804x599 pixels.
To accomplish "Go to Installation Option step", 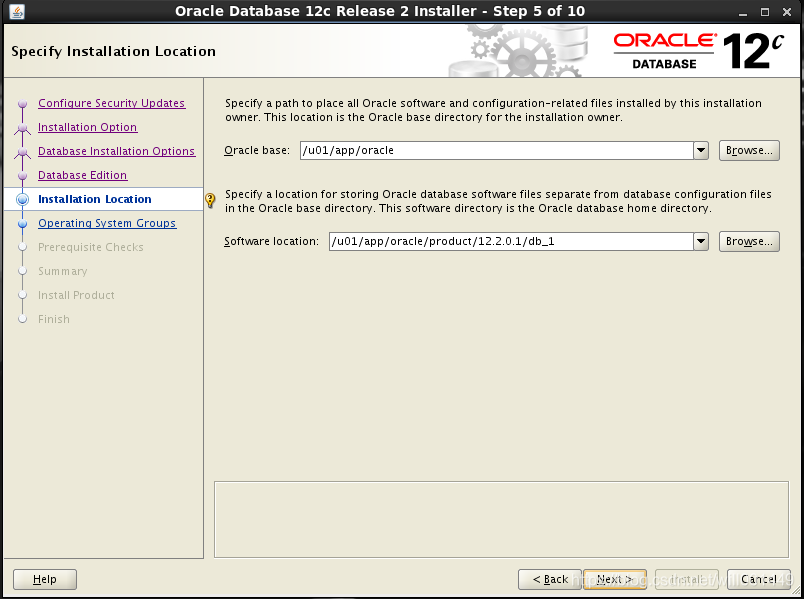I will (88, 127).
